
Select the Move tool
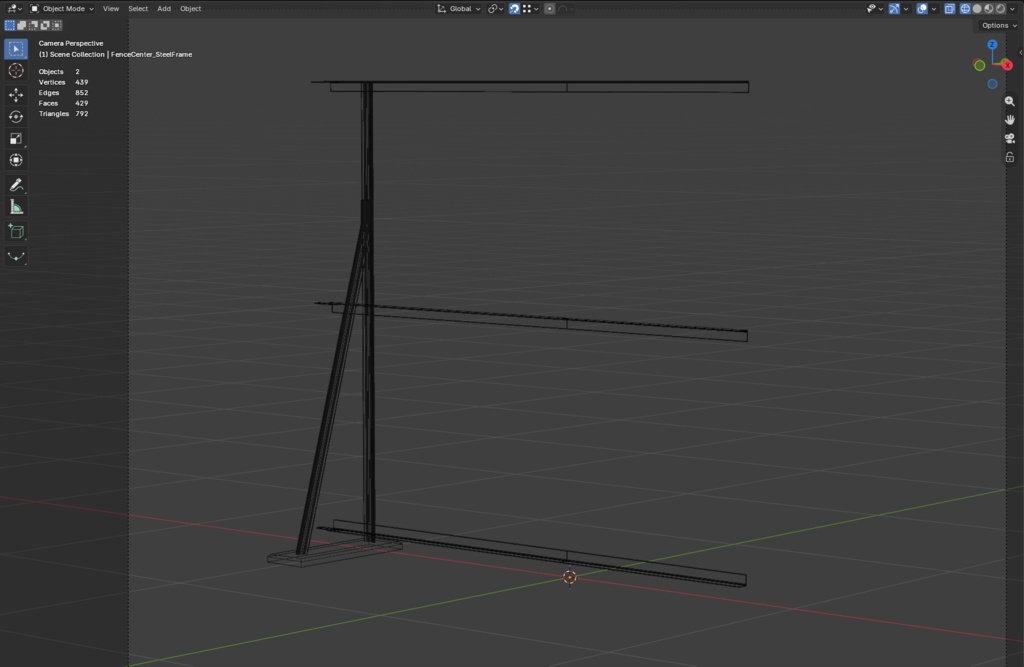[x=16, y=95]
